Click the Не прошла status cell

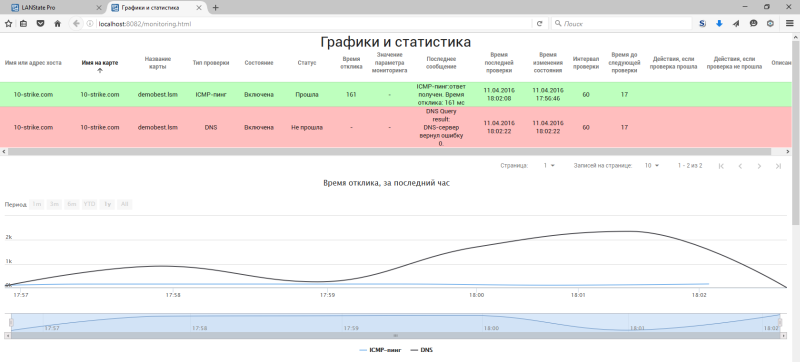click(x=307, y=127)
